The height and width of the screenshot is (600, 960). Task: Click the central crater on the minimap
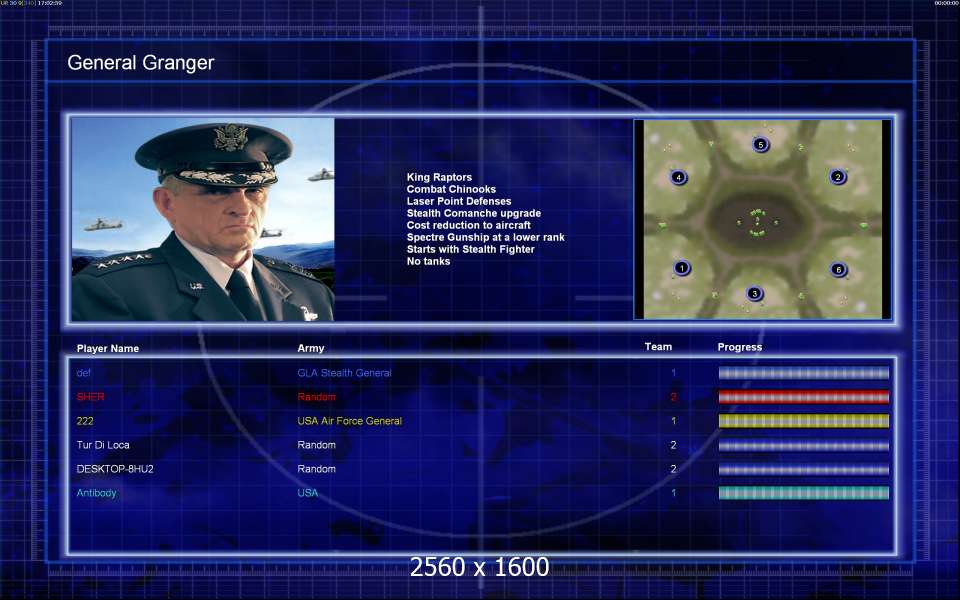[x=758, y=222]
